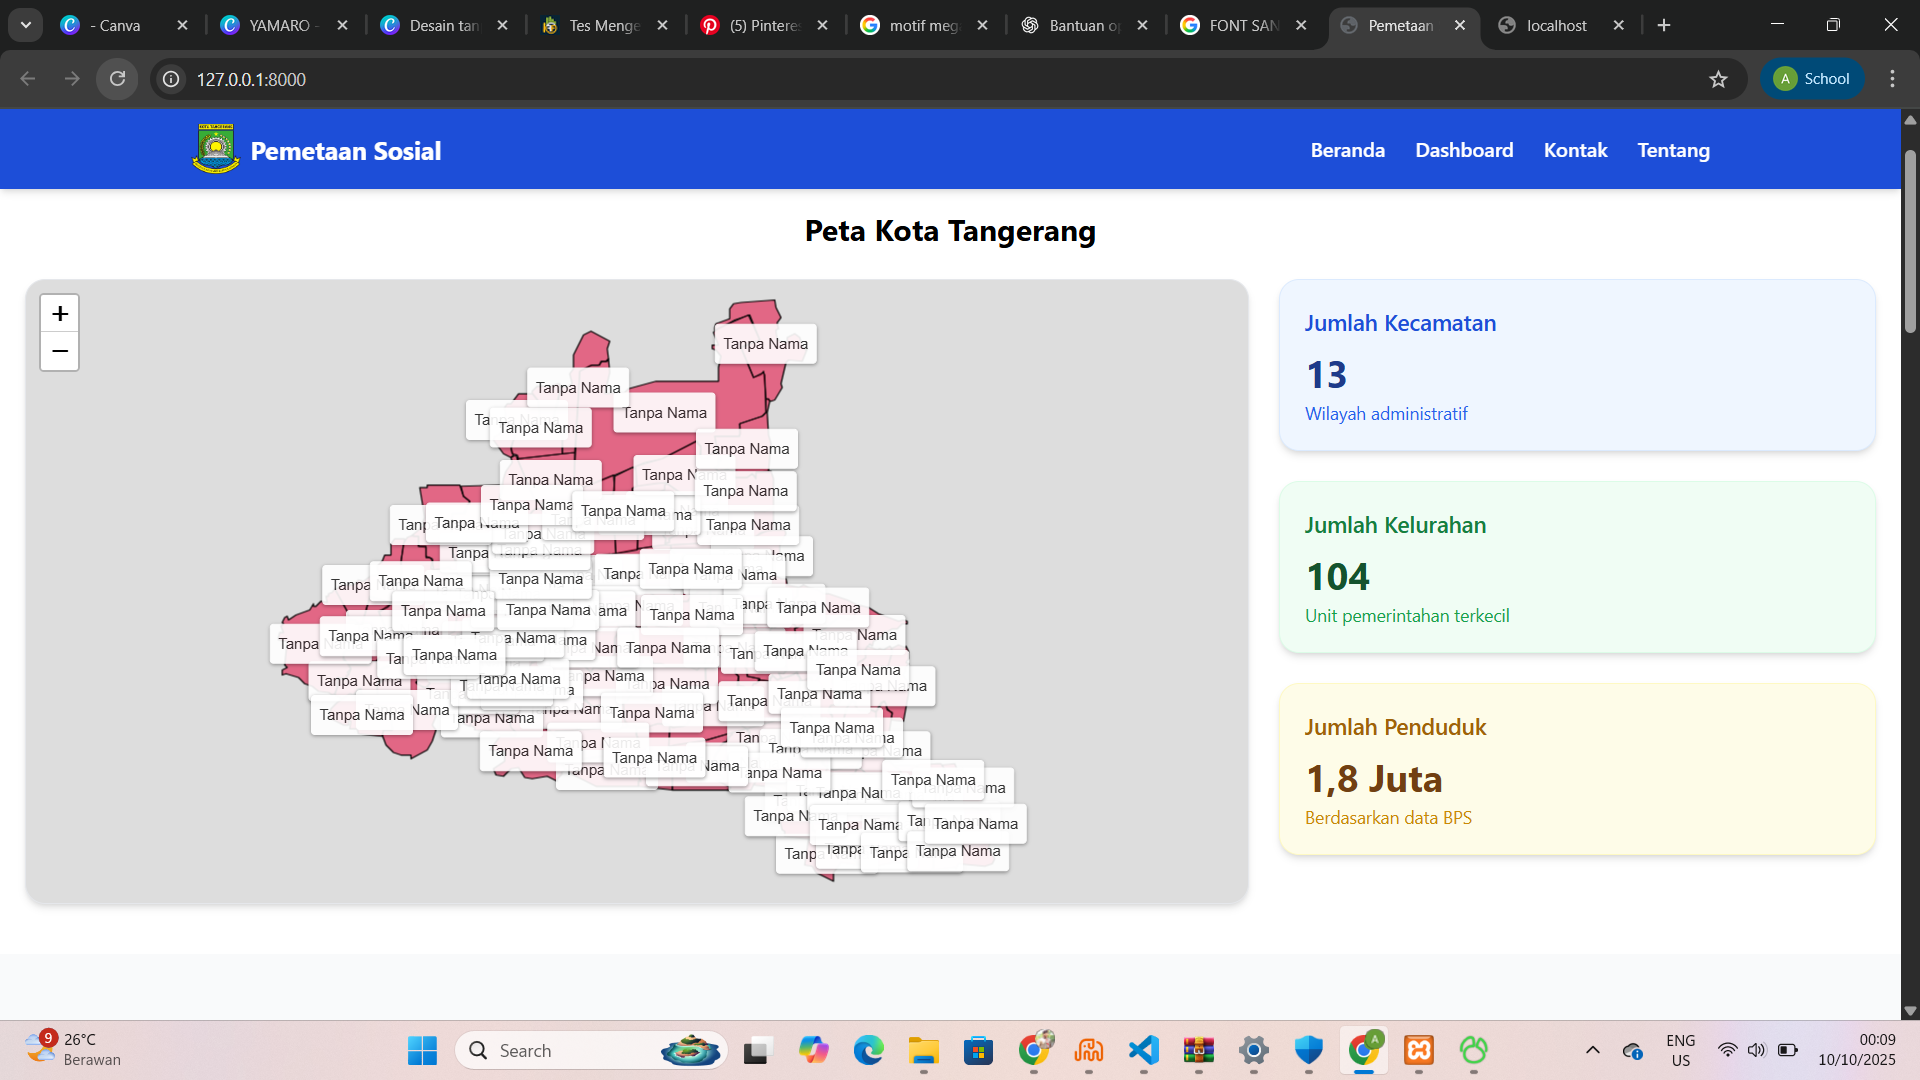Zoom out the map with minus button
Viewport: 1920px width, 1080px height.
point(60,352)
